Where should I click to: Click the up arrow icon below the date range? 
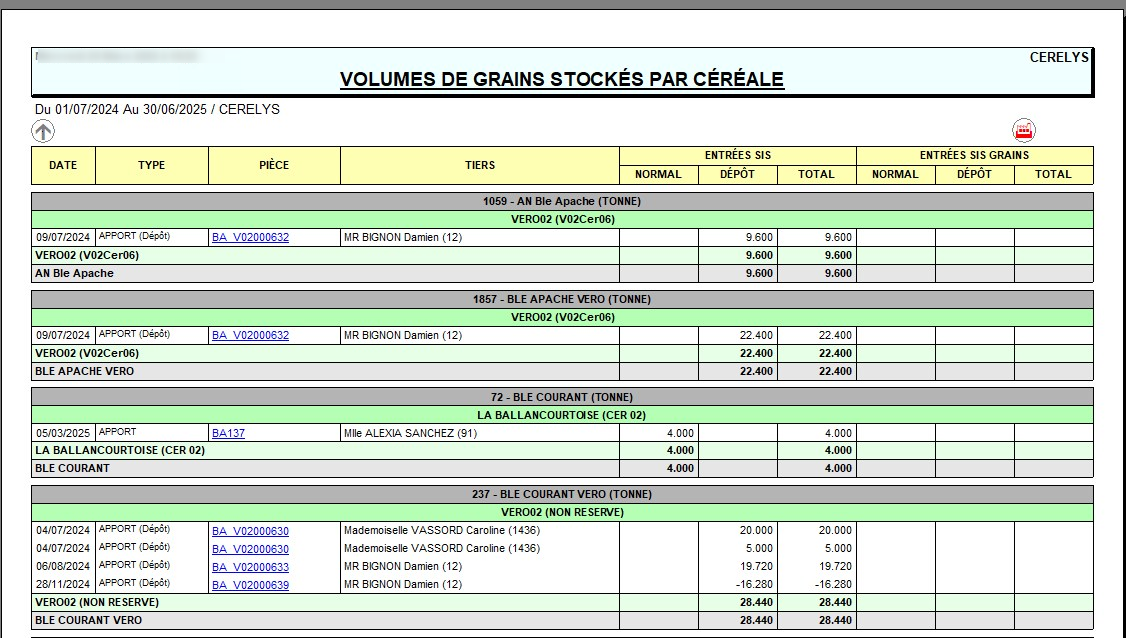[x=43, y=131]
